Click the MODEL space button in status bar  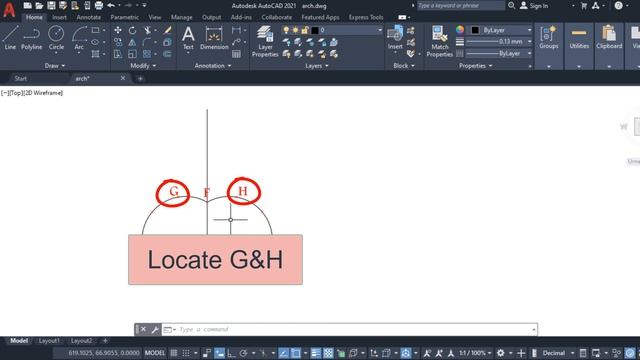point(155,353)
